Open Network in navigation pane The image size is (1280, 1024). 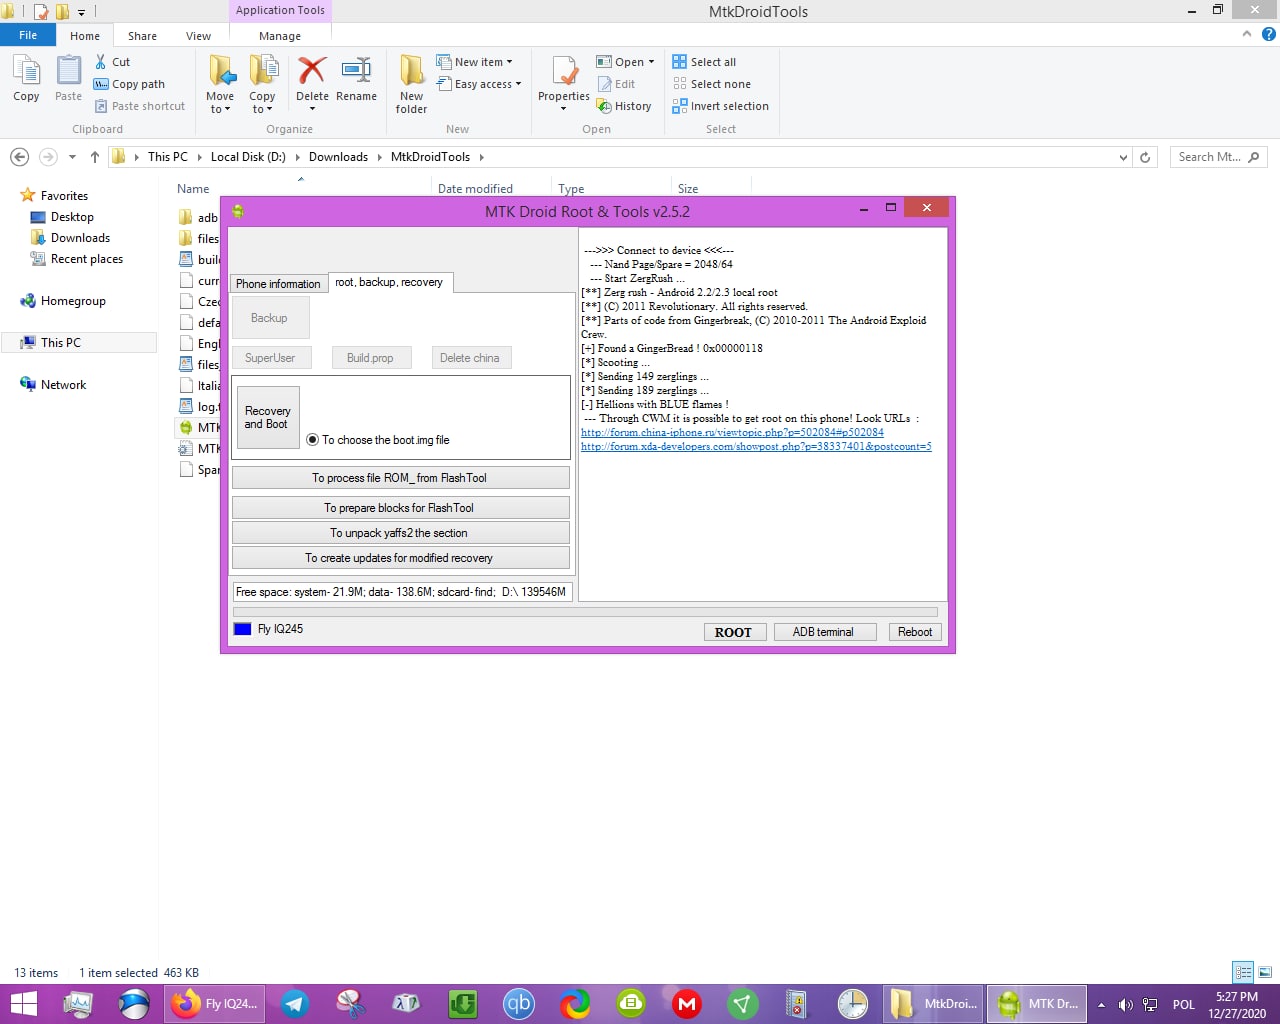click(63, 385)
